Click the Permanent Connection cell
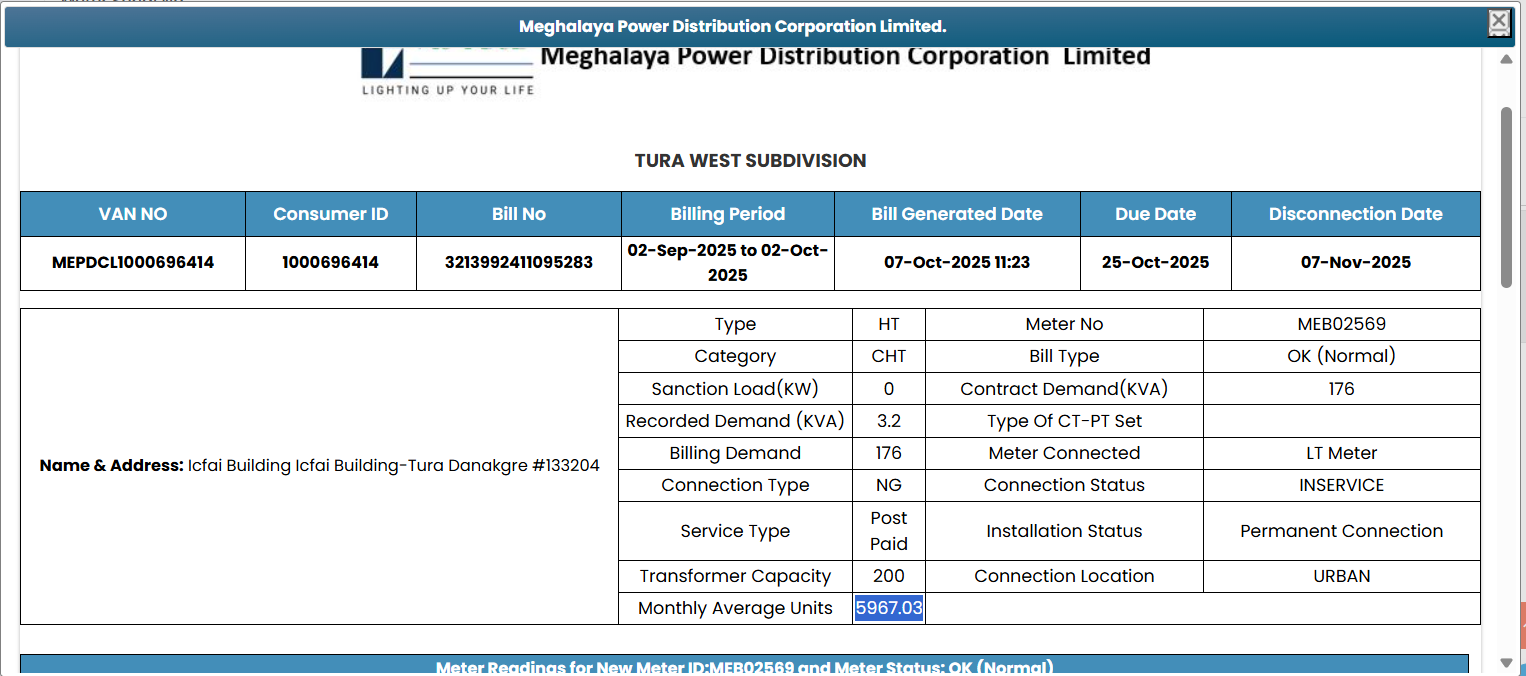 (1341, 531)
